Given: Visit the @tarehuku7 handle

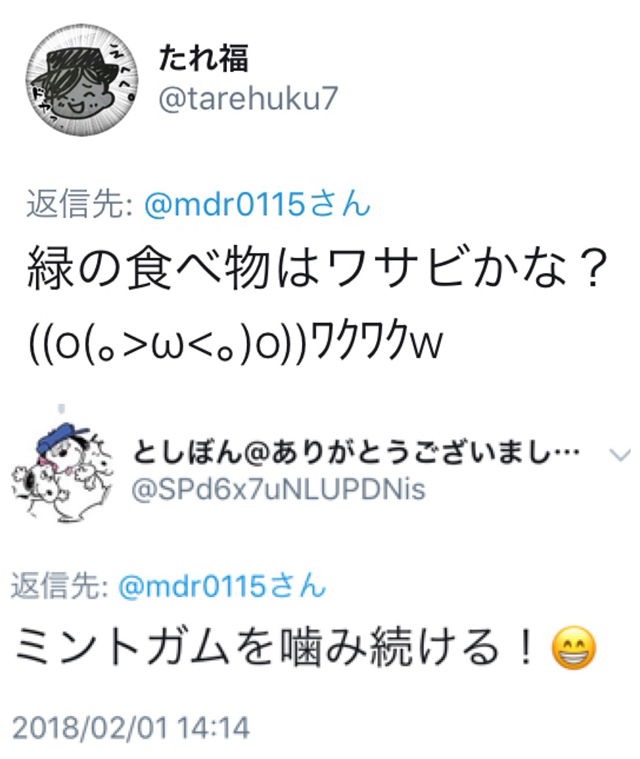Looking at the screenshot, I should pos(247,99).
